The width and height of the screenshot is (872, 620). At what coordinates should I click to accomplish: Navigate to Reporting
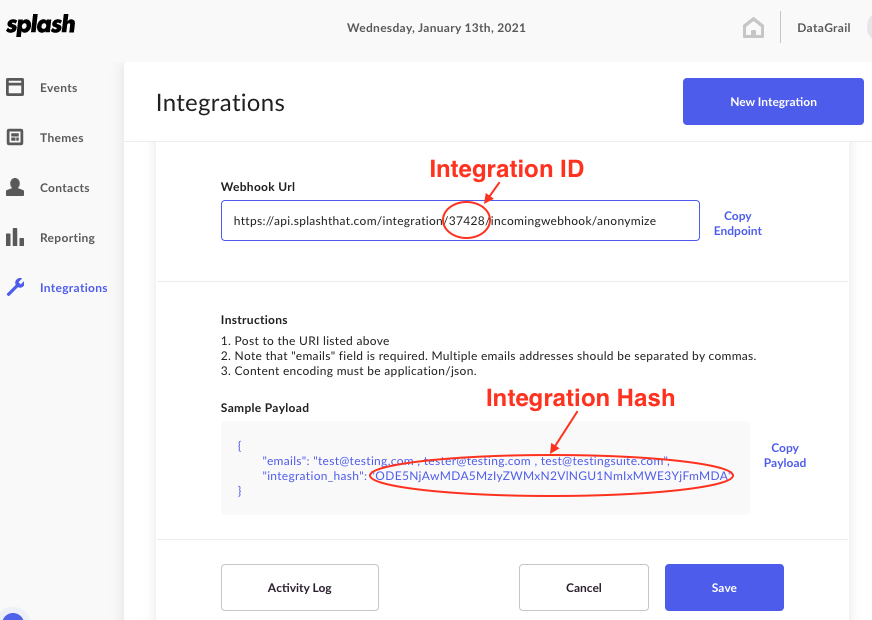(x=67, y=238)
